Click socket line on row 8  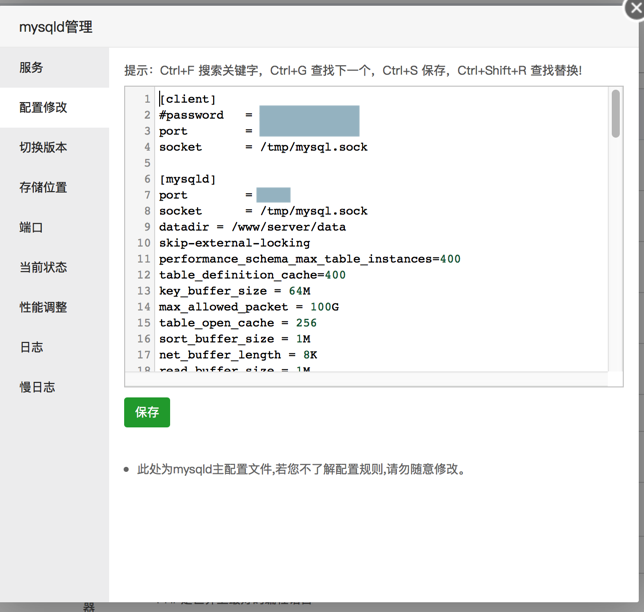[x=263, y=211]
